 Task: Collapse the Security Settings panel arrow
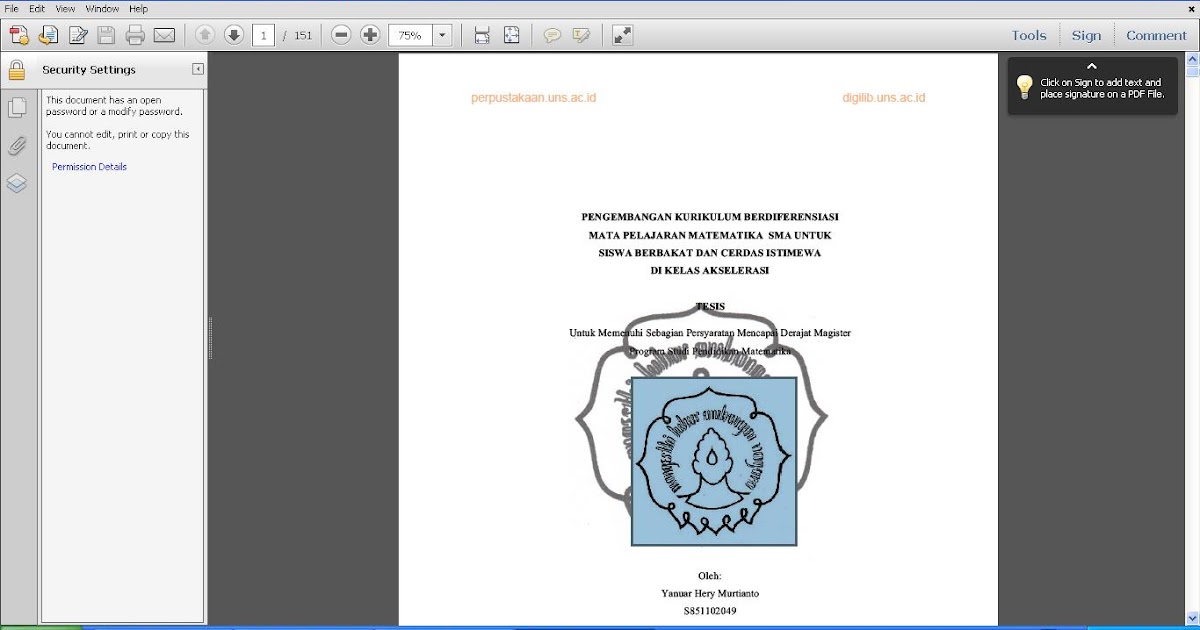[198, 69]
